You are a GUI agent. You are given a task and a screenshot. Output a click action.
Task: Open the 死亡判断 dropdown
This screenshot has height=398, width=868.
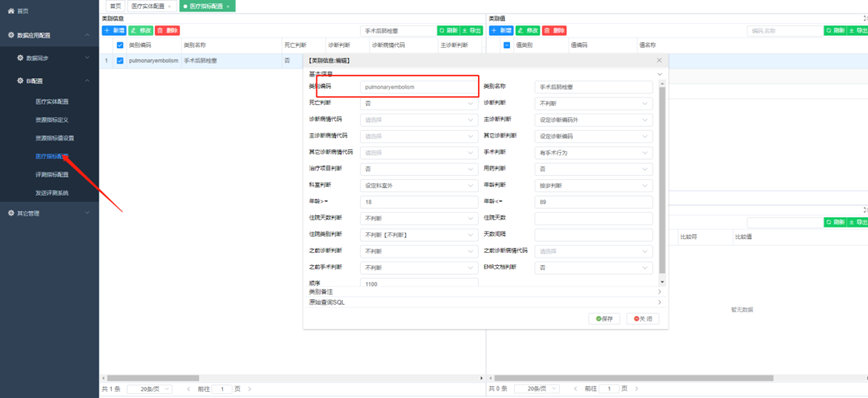419,104
